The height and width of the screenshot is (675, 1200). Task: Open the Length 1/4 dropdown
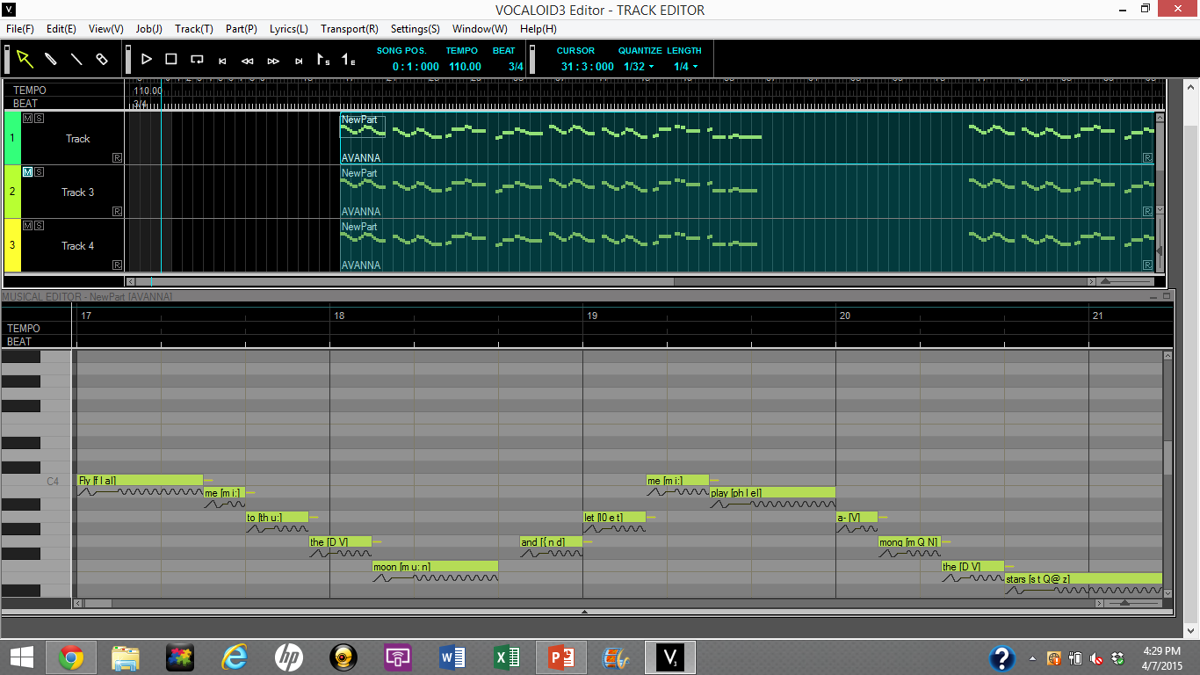click(x=685, y=66)
